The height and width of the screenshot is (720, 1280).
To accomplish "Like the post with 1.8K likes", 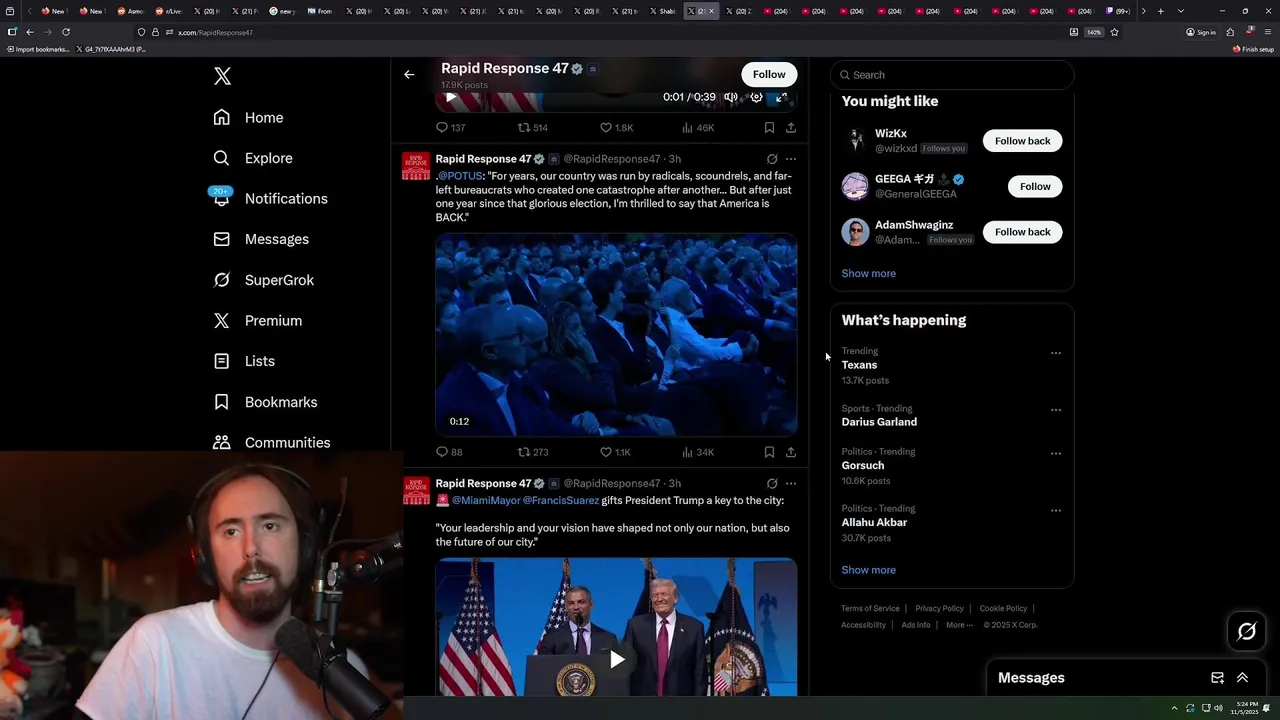I will [616, 128].
